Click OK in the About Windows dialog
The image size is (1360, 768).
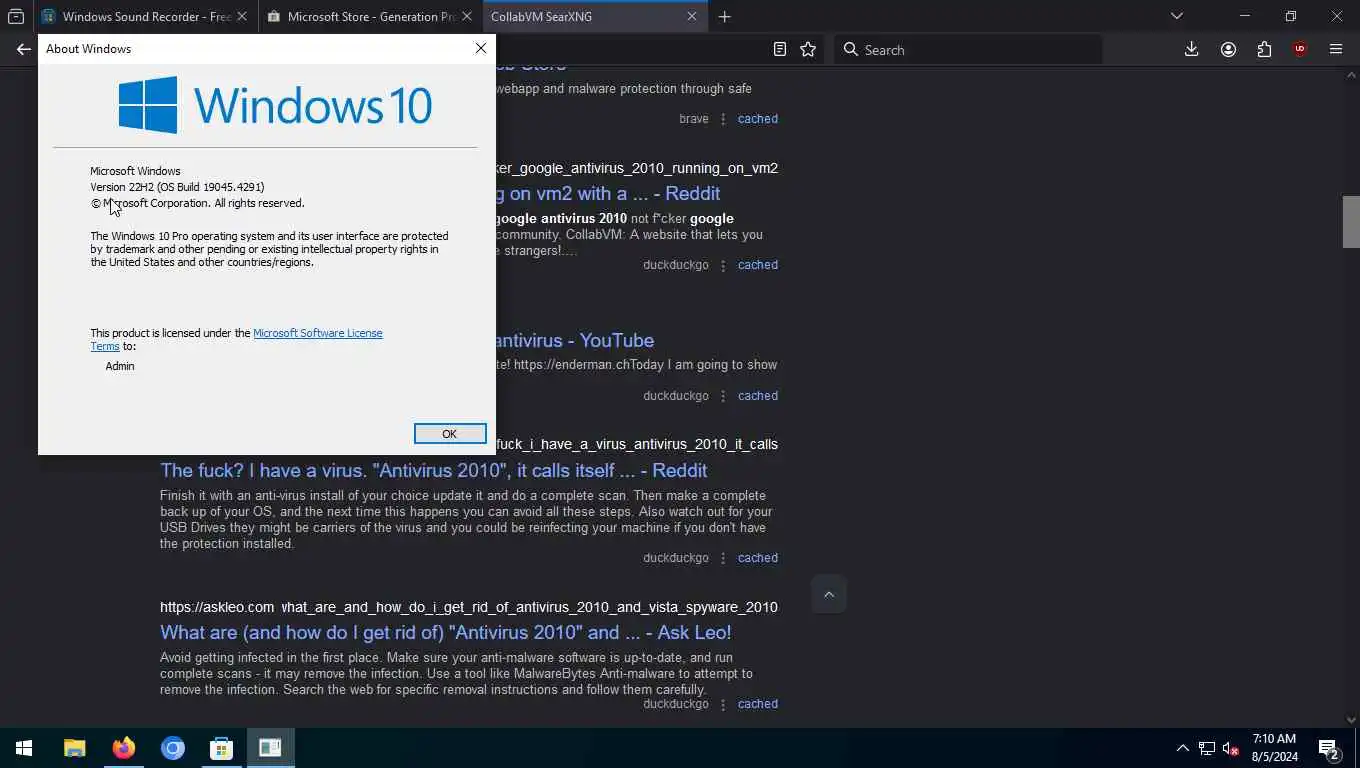click(450, 433)
